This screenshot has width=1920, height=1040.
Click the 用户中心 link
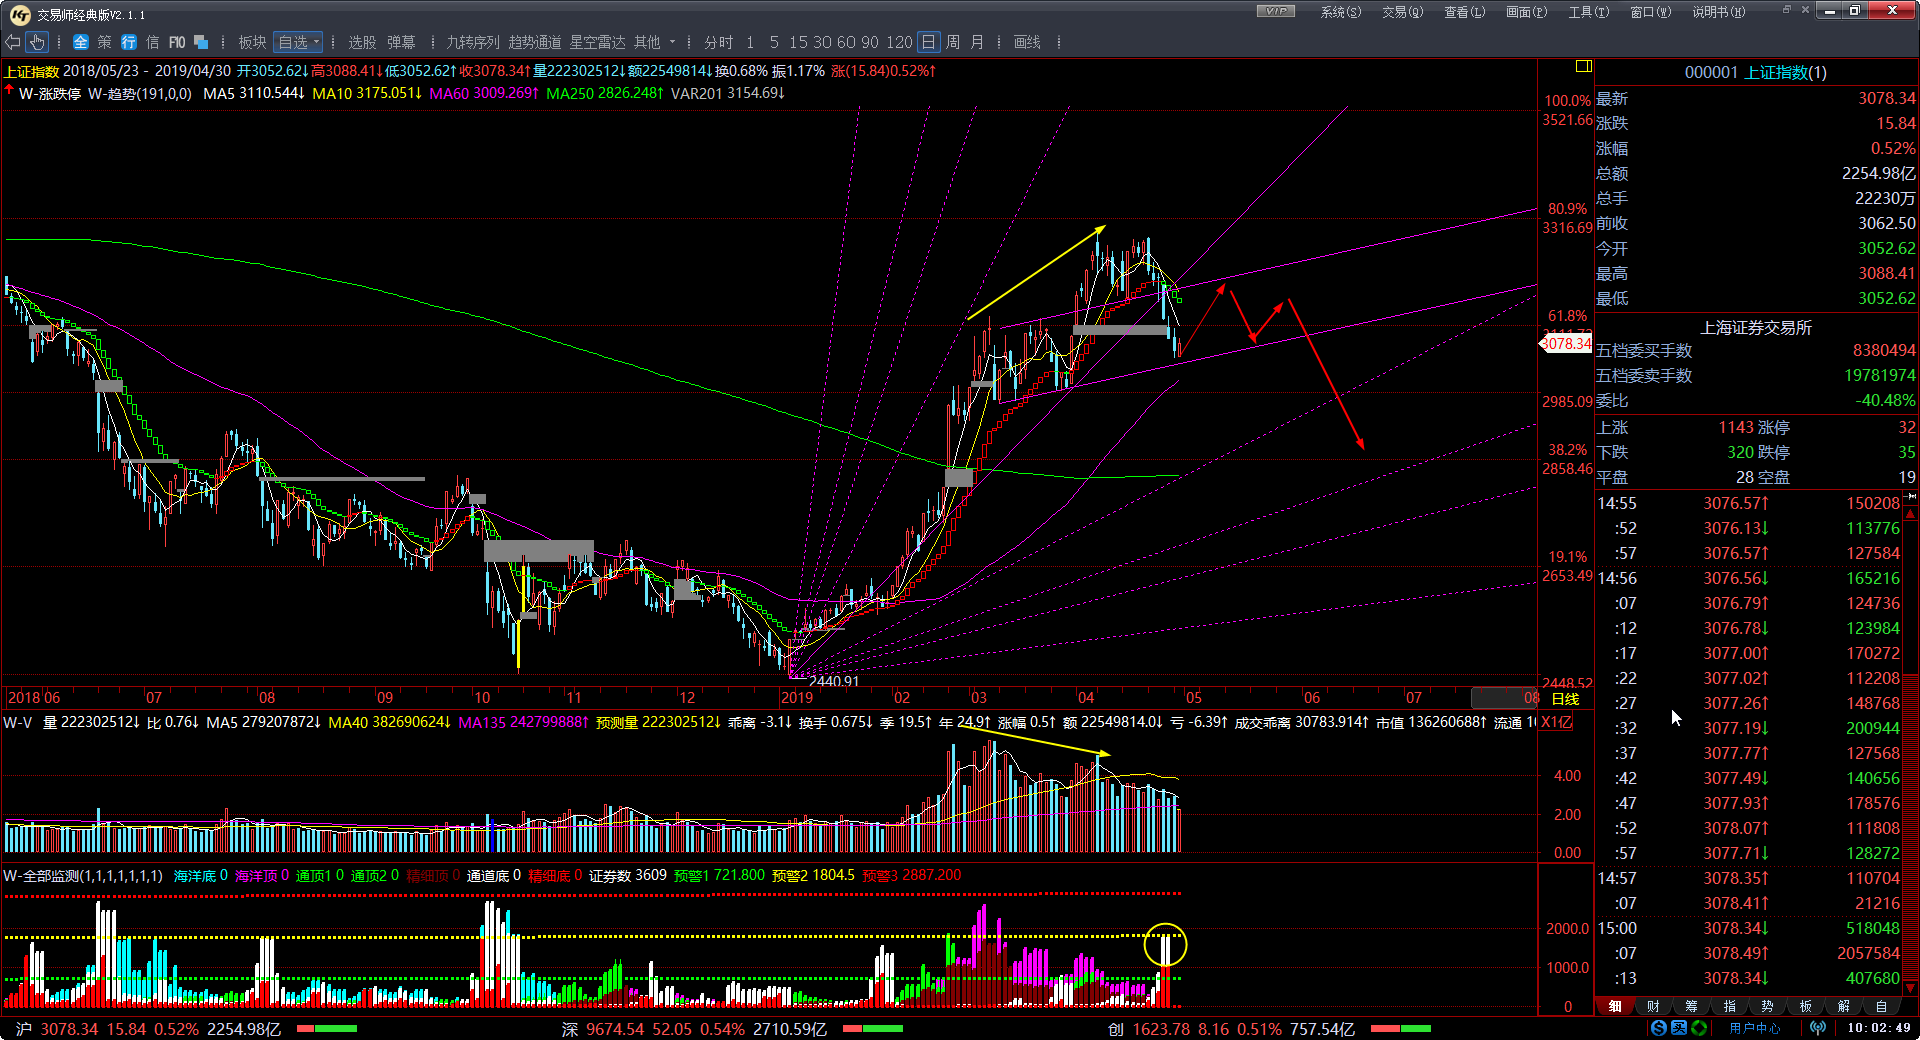[x=1754, y=1028]
